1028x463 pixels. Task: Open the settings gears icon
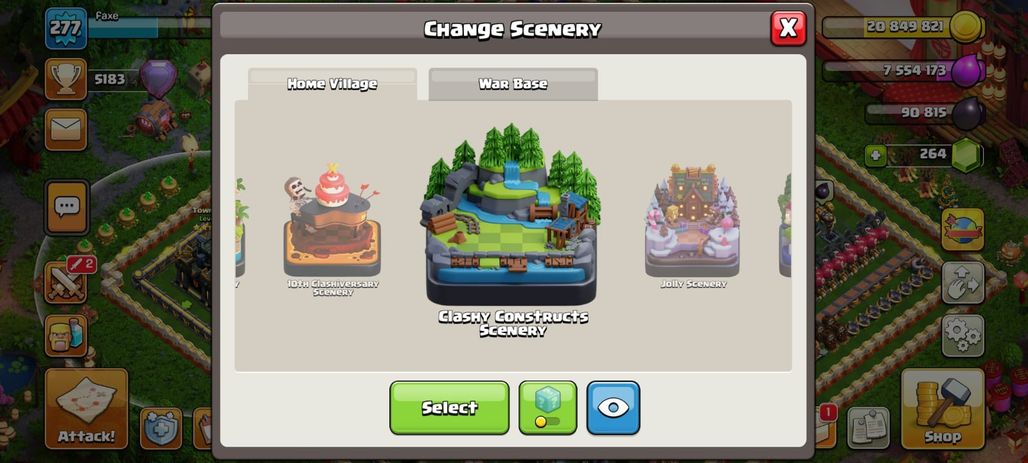(x=962, y=336)
